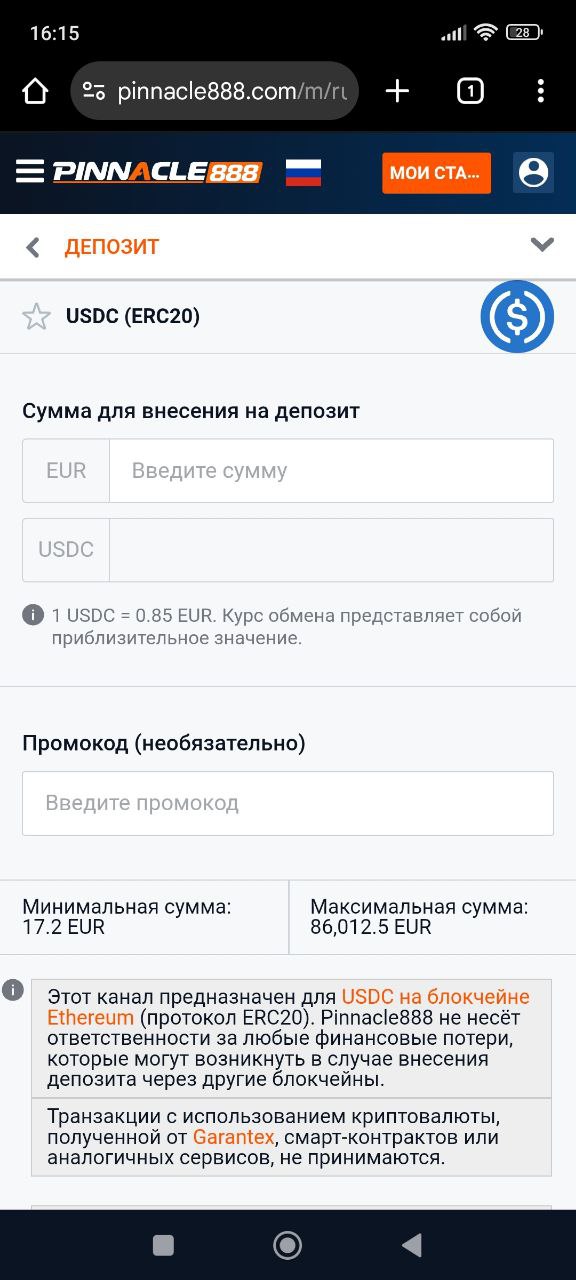Select the Russian flag language icon
576x1280 pixels.
[x=302, y=171]
